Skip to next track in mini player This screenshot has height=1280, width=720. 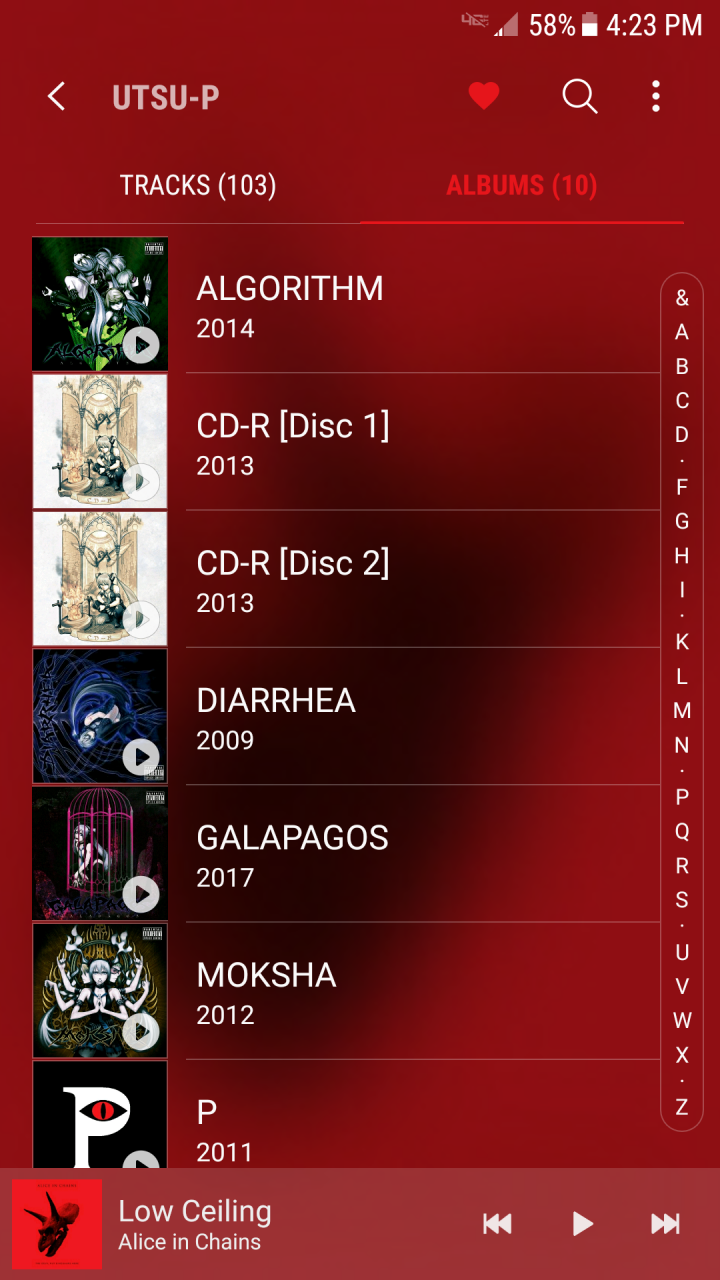665,1224
